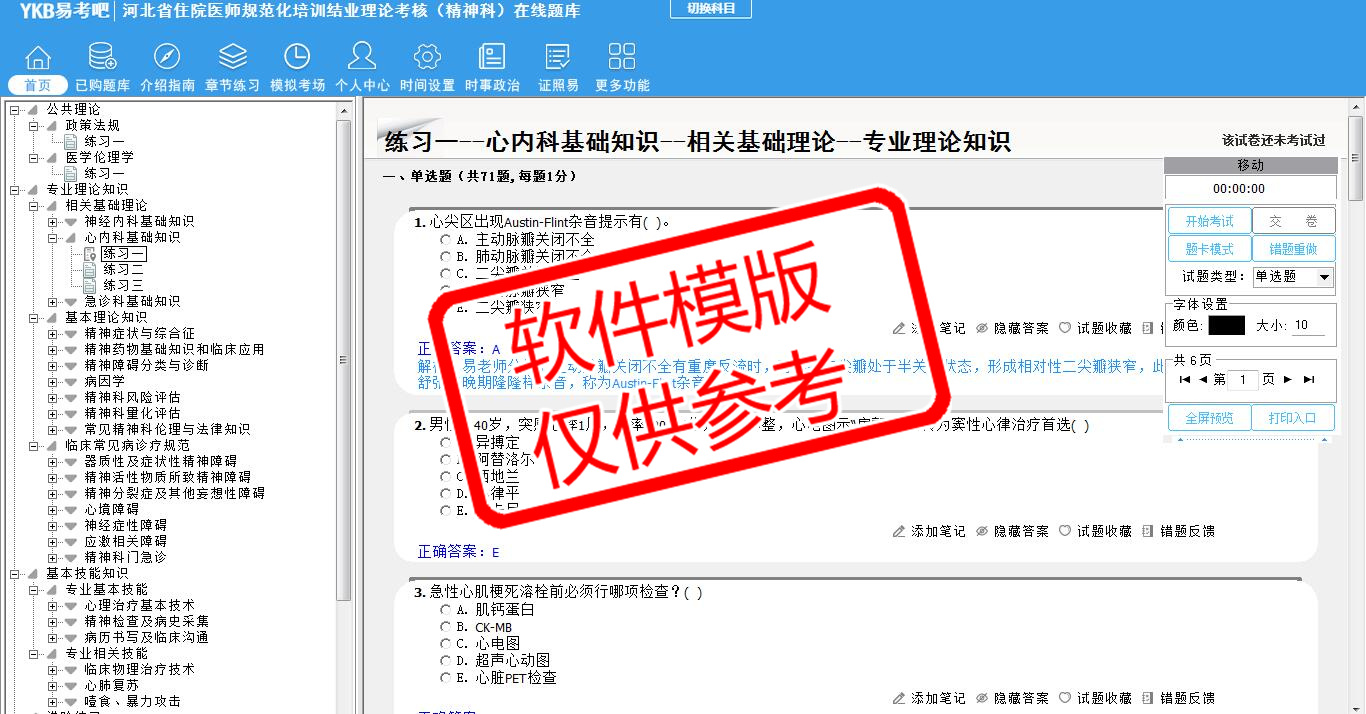
Task: Collapse 基本技能知识 tree node
Action: click(14, 573)
